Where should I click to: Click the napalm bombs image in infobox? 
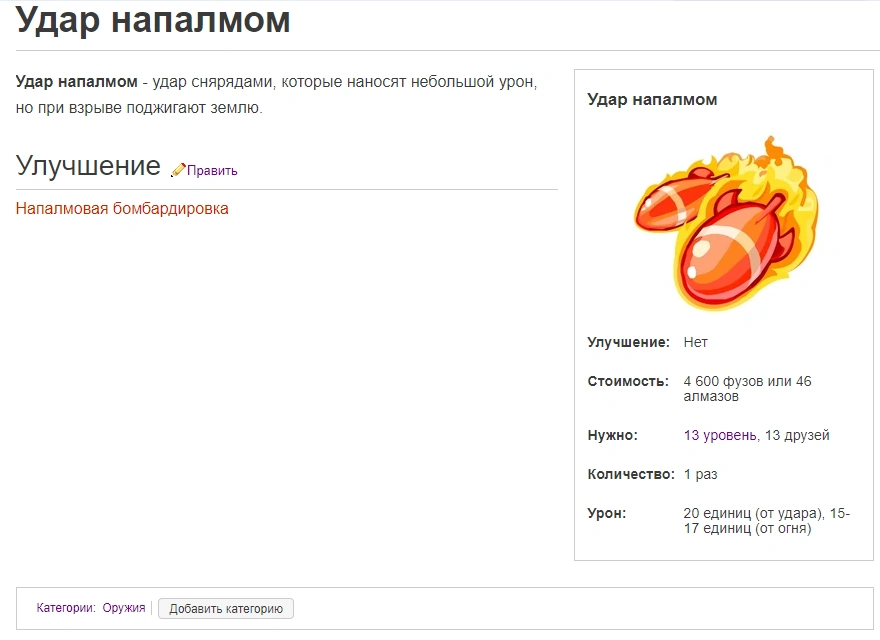click(x=725, y=223)
